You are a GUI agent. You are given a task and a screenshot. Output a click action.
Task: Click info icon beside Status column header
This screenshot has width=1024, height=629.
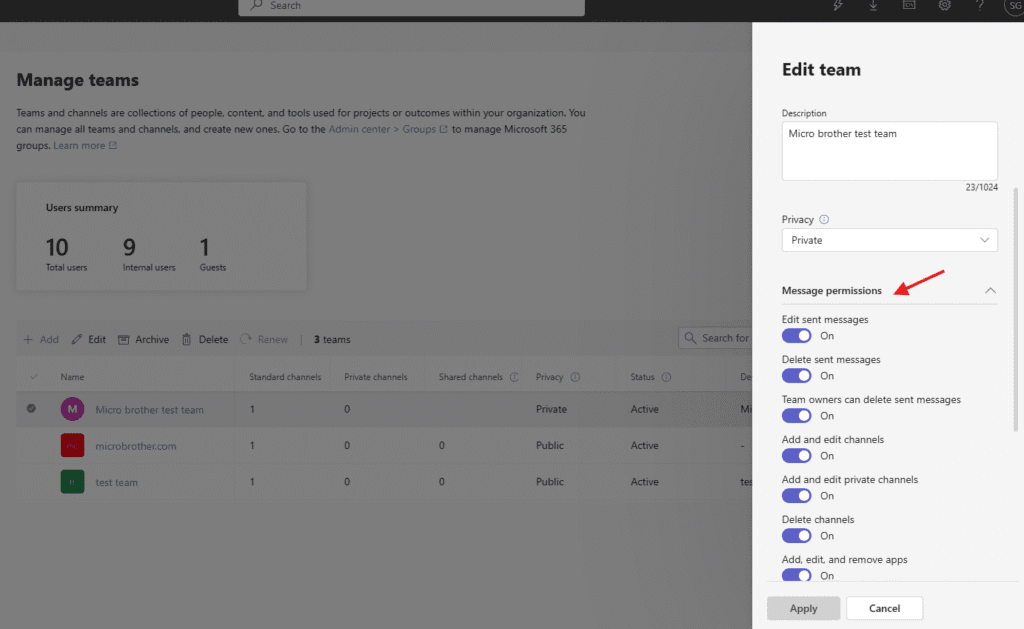(666, 378)
